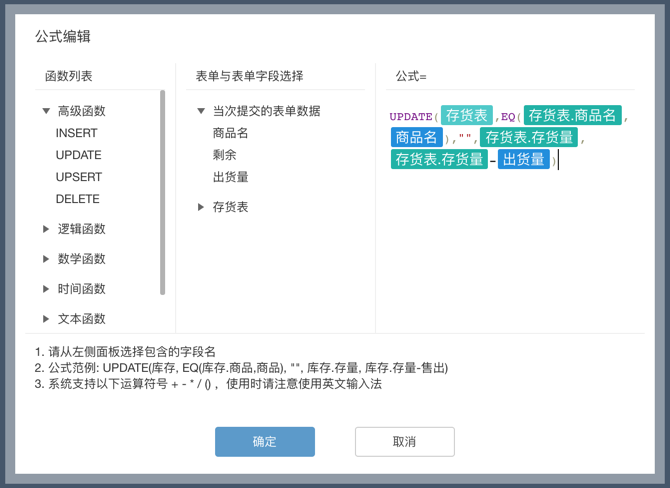The width and height of the screenshot is (670, 488).
Task: Click the 当次提交的表单数据 label
Action: (x=267, y=111)
